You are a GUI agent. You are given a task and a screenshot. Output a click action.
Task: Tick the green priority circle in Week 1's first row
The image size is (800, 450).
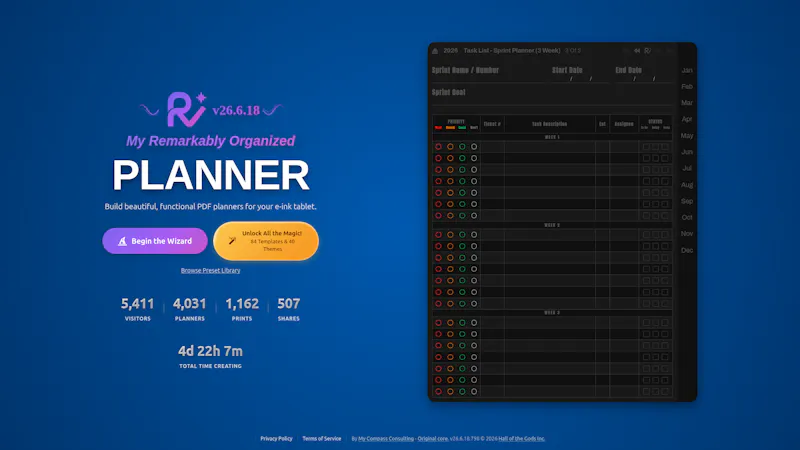[462, 147]
